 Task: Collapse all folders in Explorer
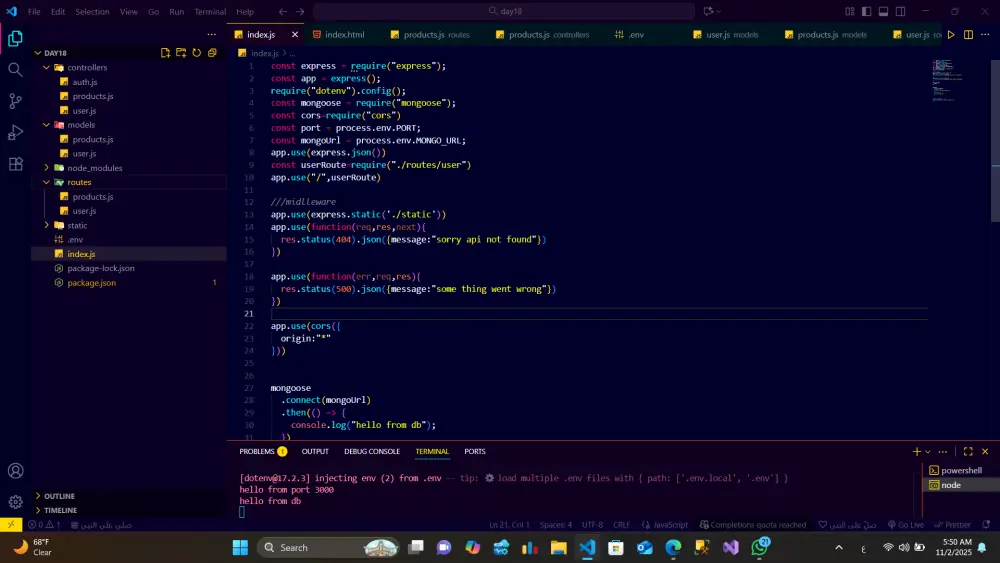coord(212,53)
